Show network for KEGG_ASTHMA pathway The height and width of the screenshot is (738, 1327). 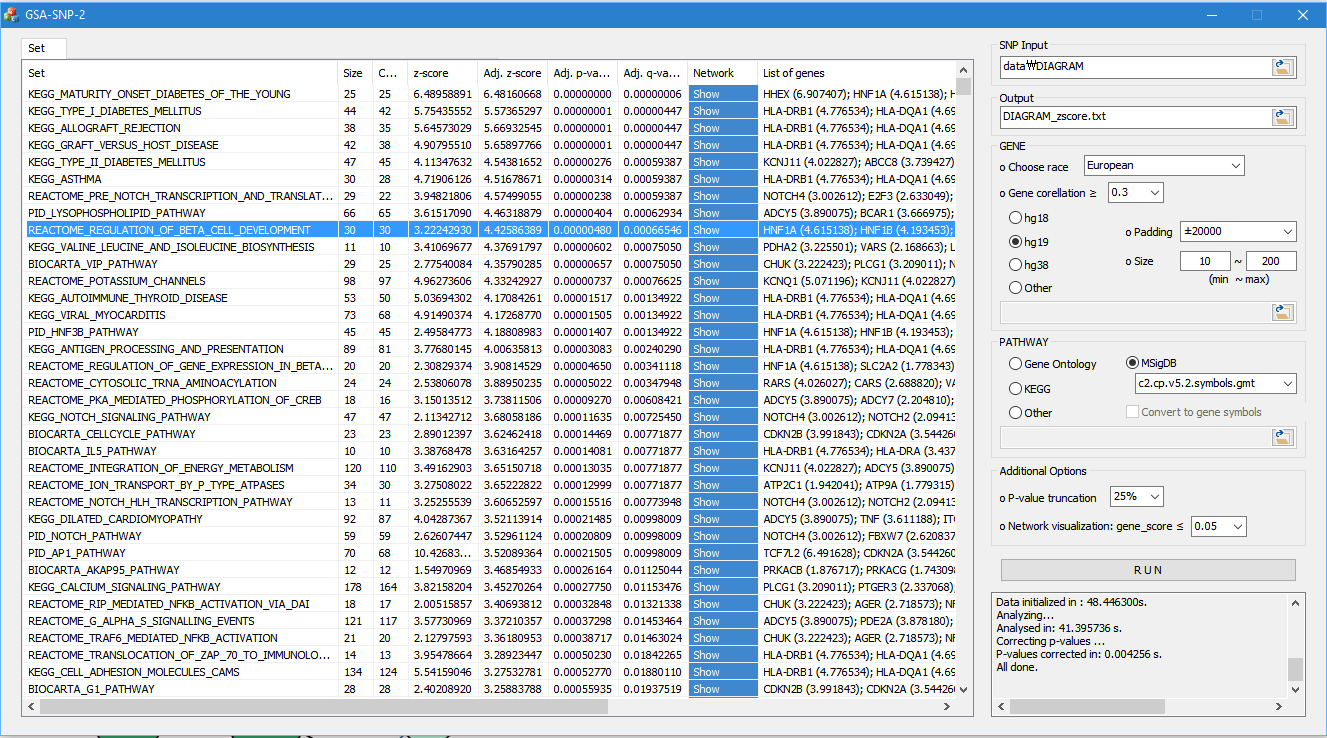point(722,178)
